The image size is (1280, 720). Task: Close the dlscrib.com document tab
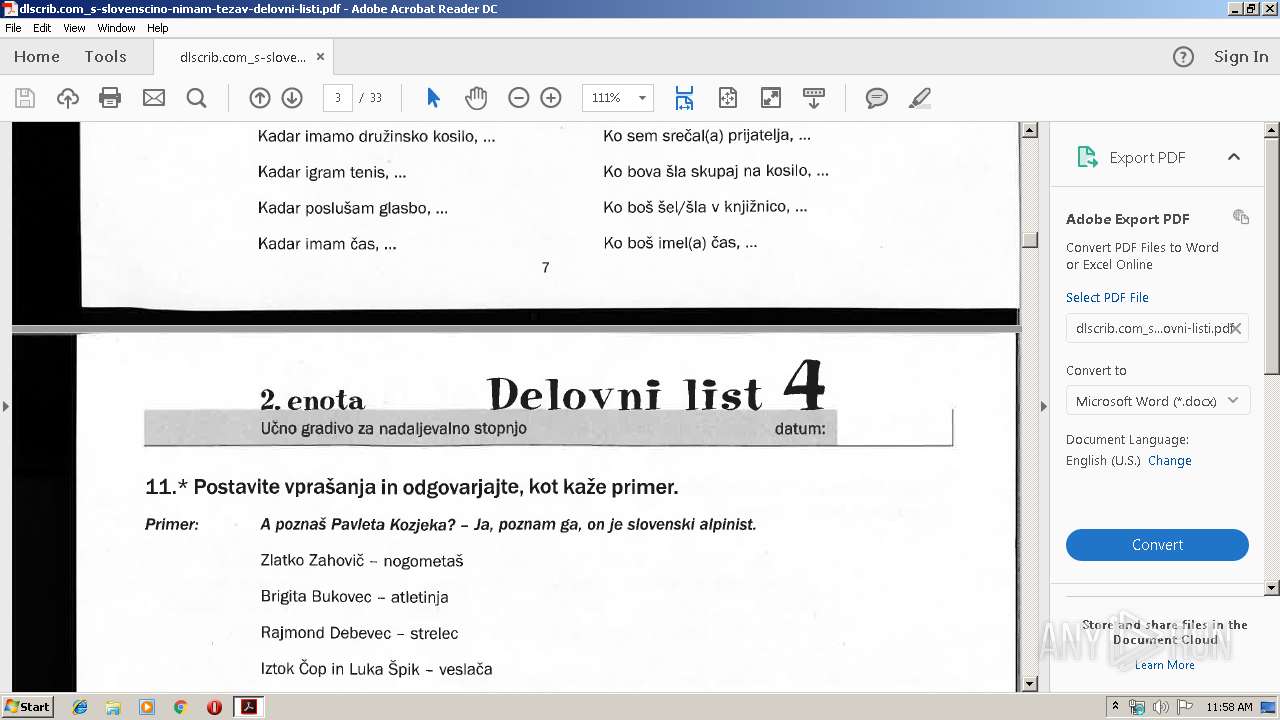(320, 57)
